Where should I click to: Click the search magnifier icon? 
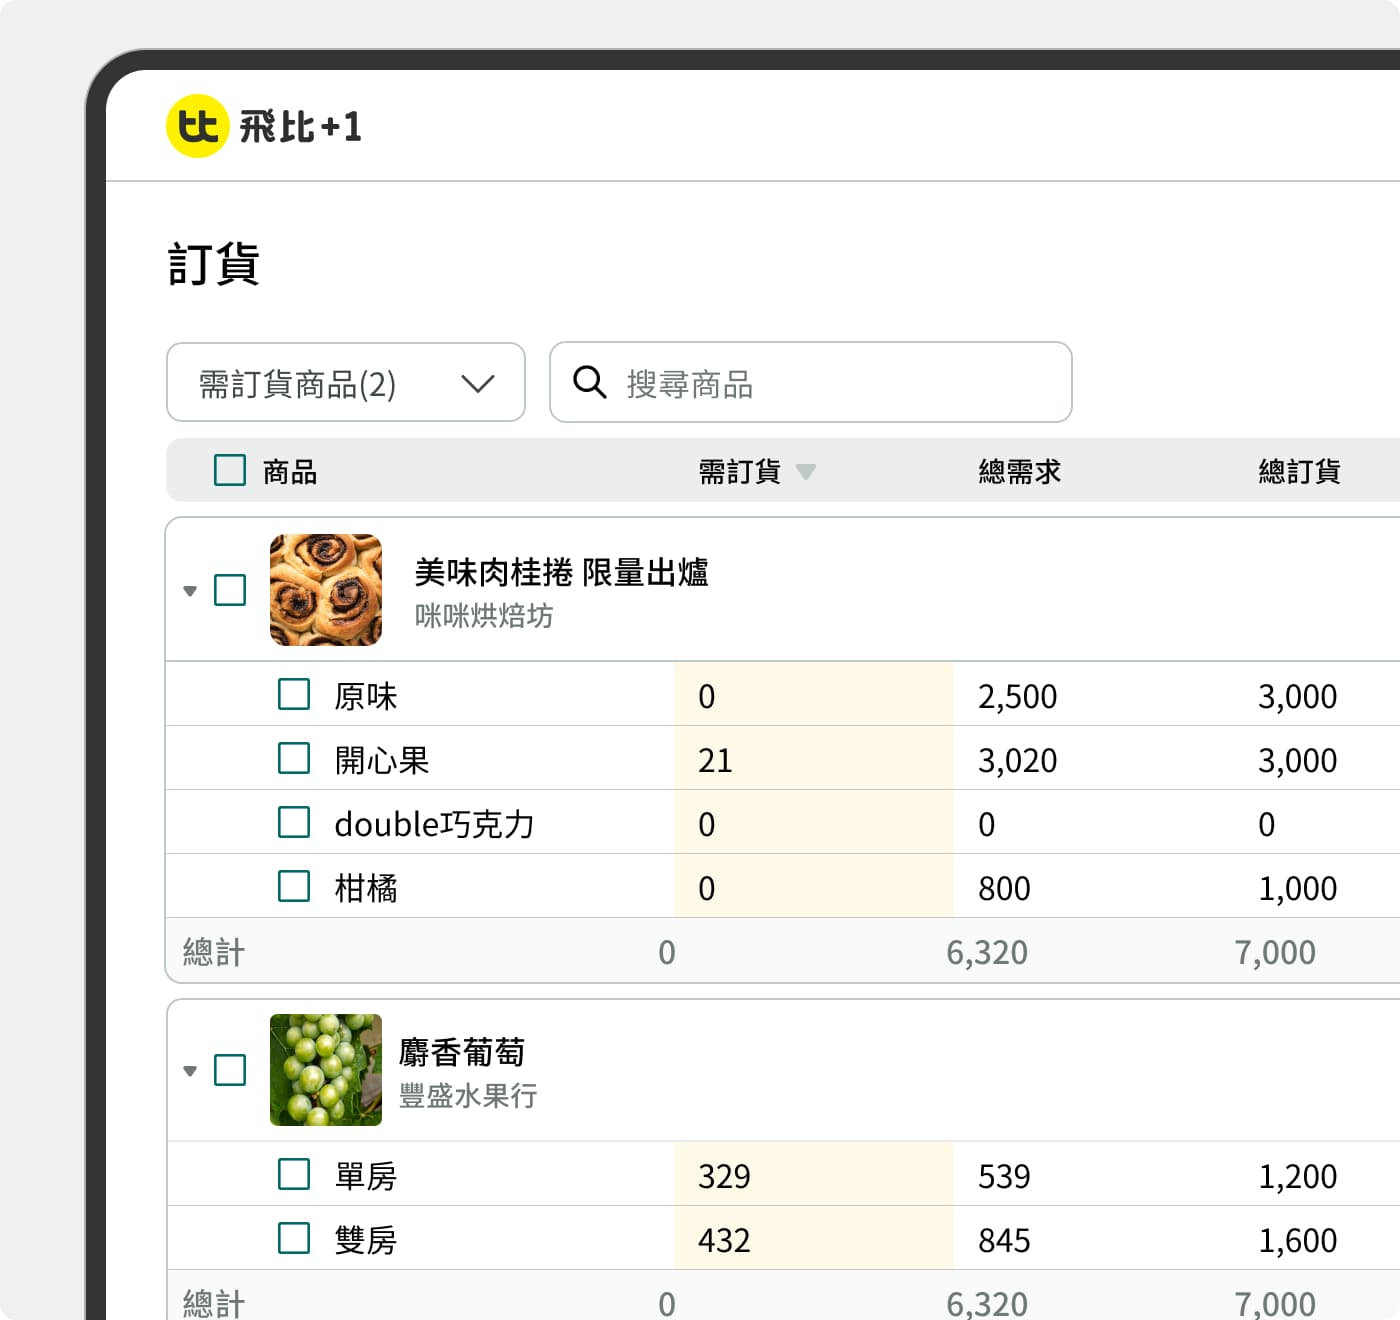click(592, 383)
